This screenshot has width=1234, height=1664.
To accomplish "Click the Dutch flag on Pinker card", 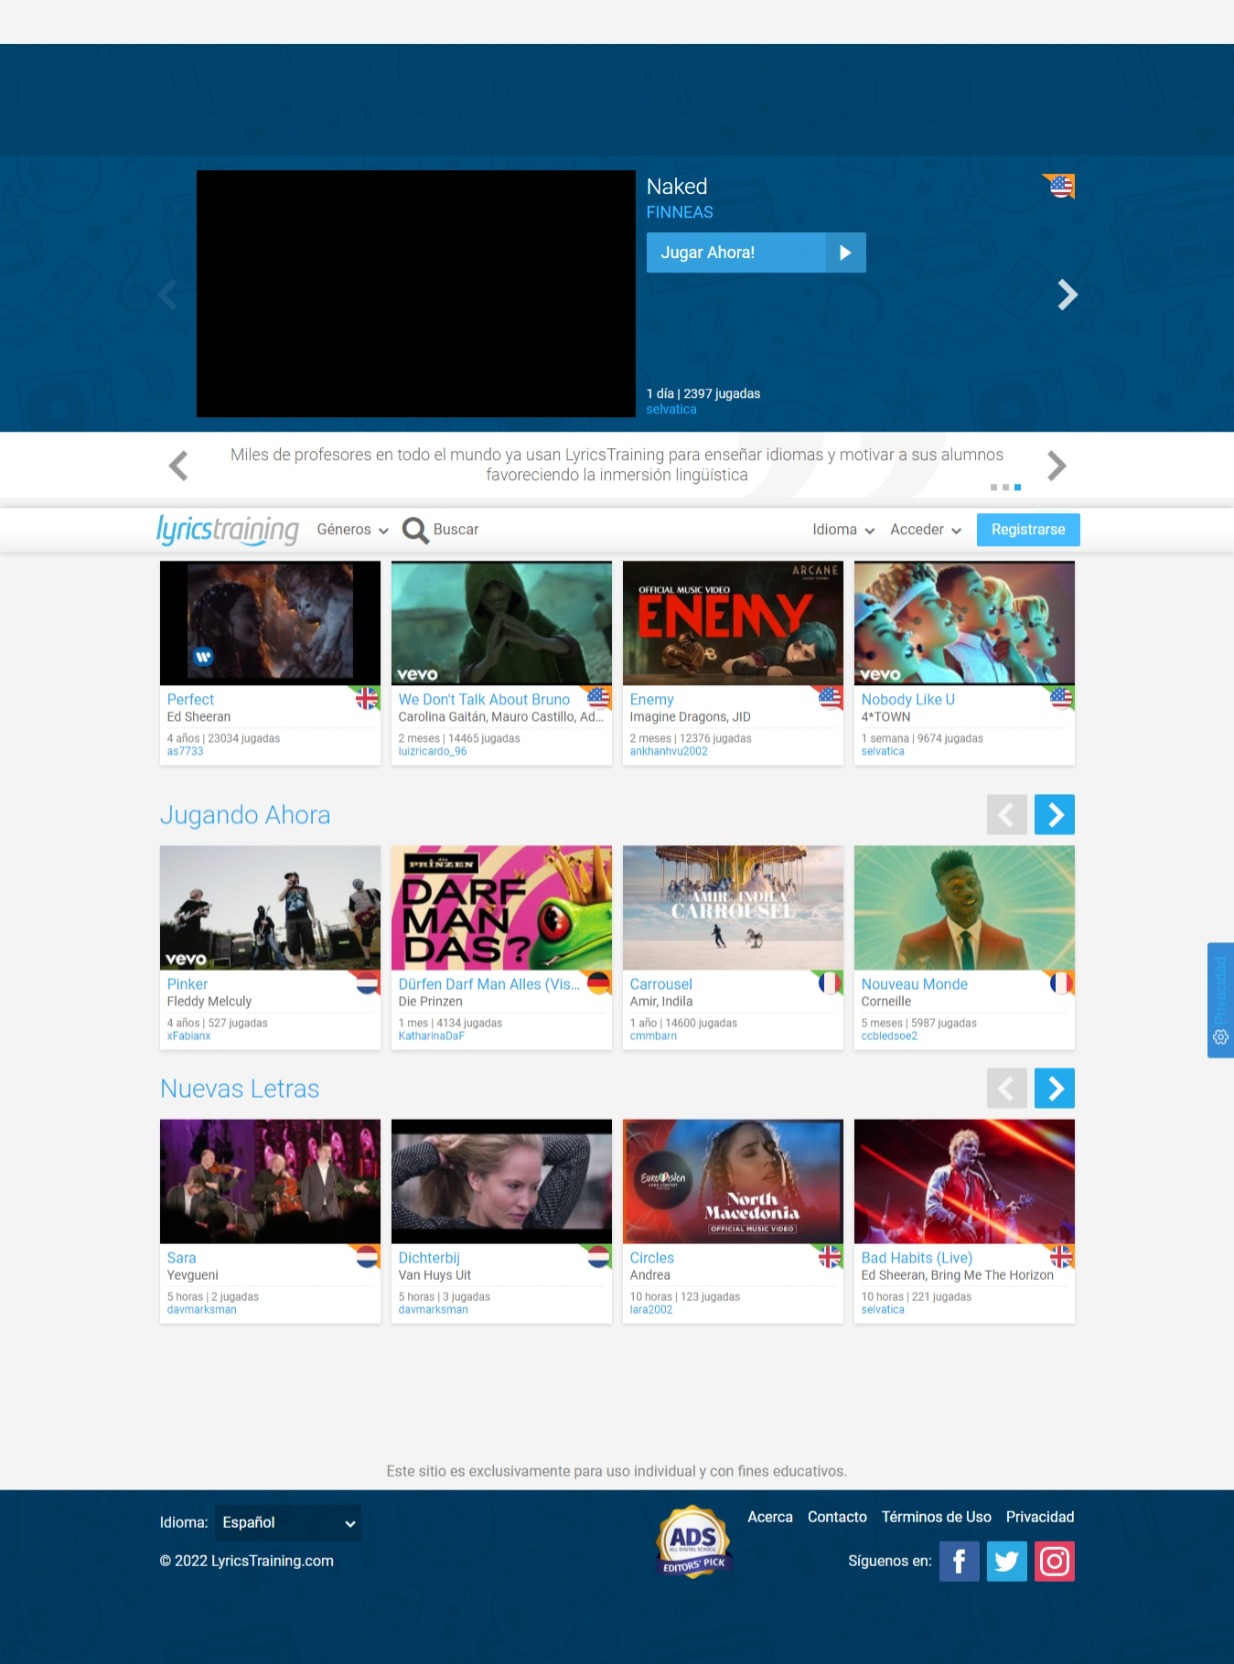I will [x=367, y=983].
